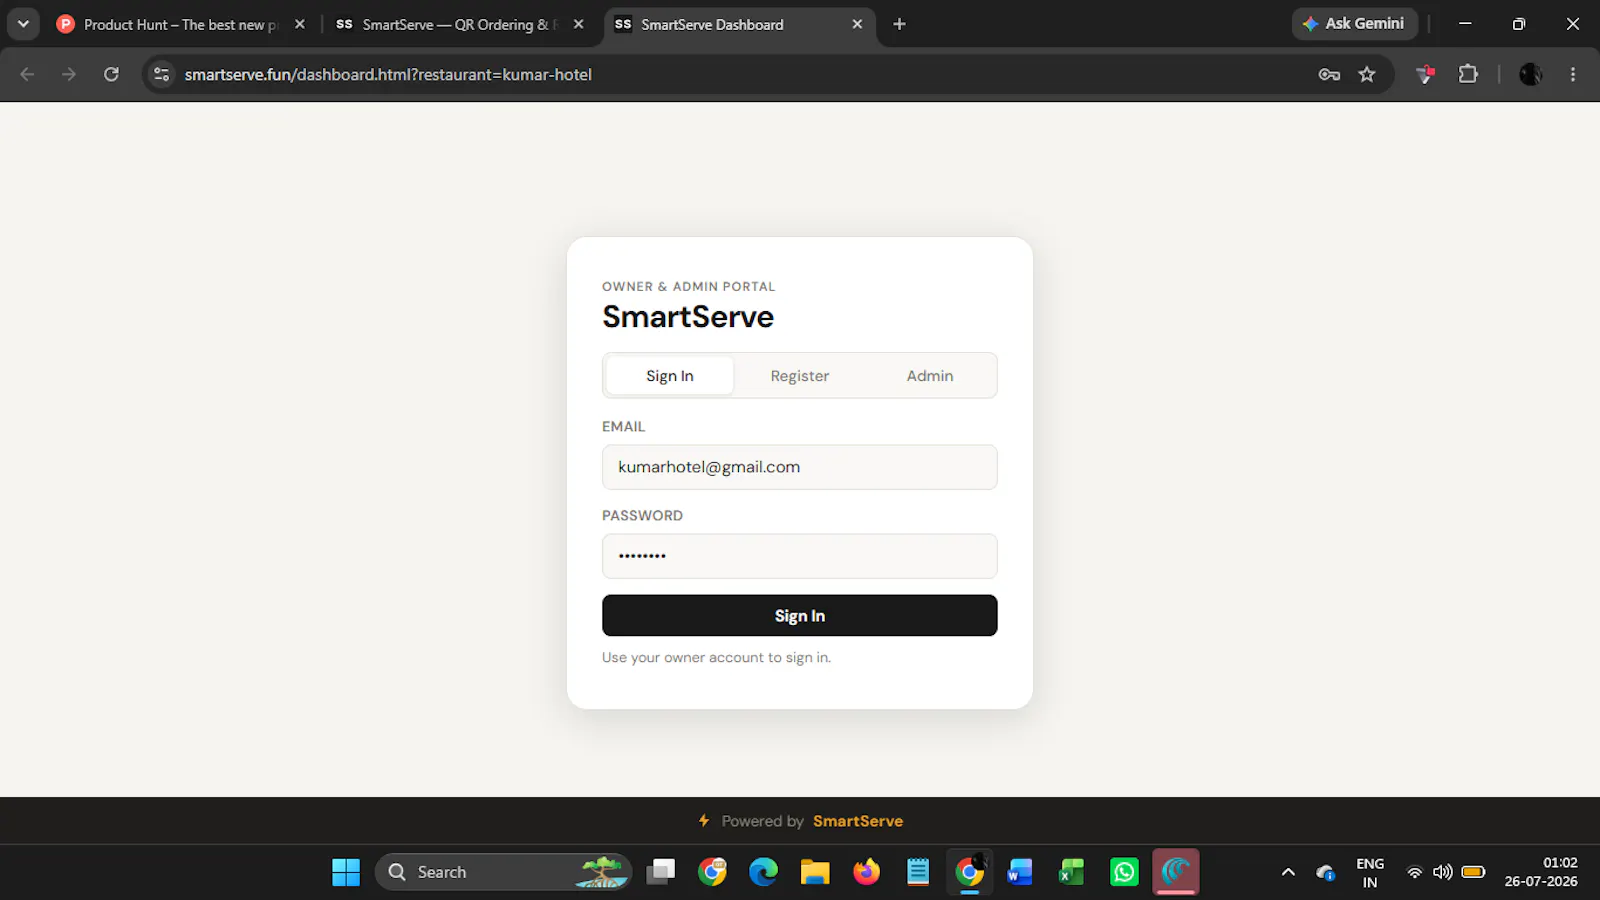Click the address bar URL
1600x900 pixels.
[x=388, y=75]
